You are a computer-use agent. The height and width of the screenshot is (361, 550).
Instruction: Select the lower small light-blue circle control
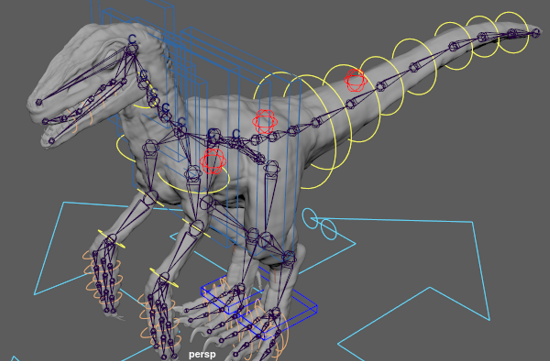329,229
